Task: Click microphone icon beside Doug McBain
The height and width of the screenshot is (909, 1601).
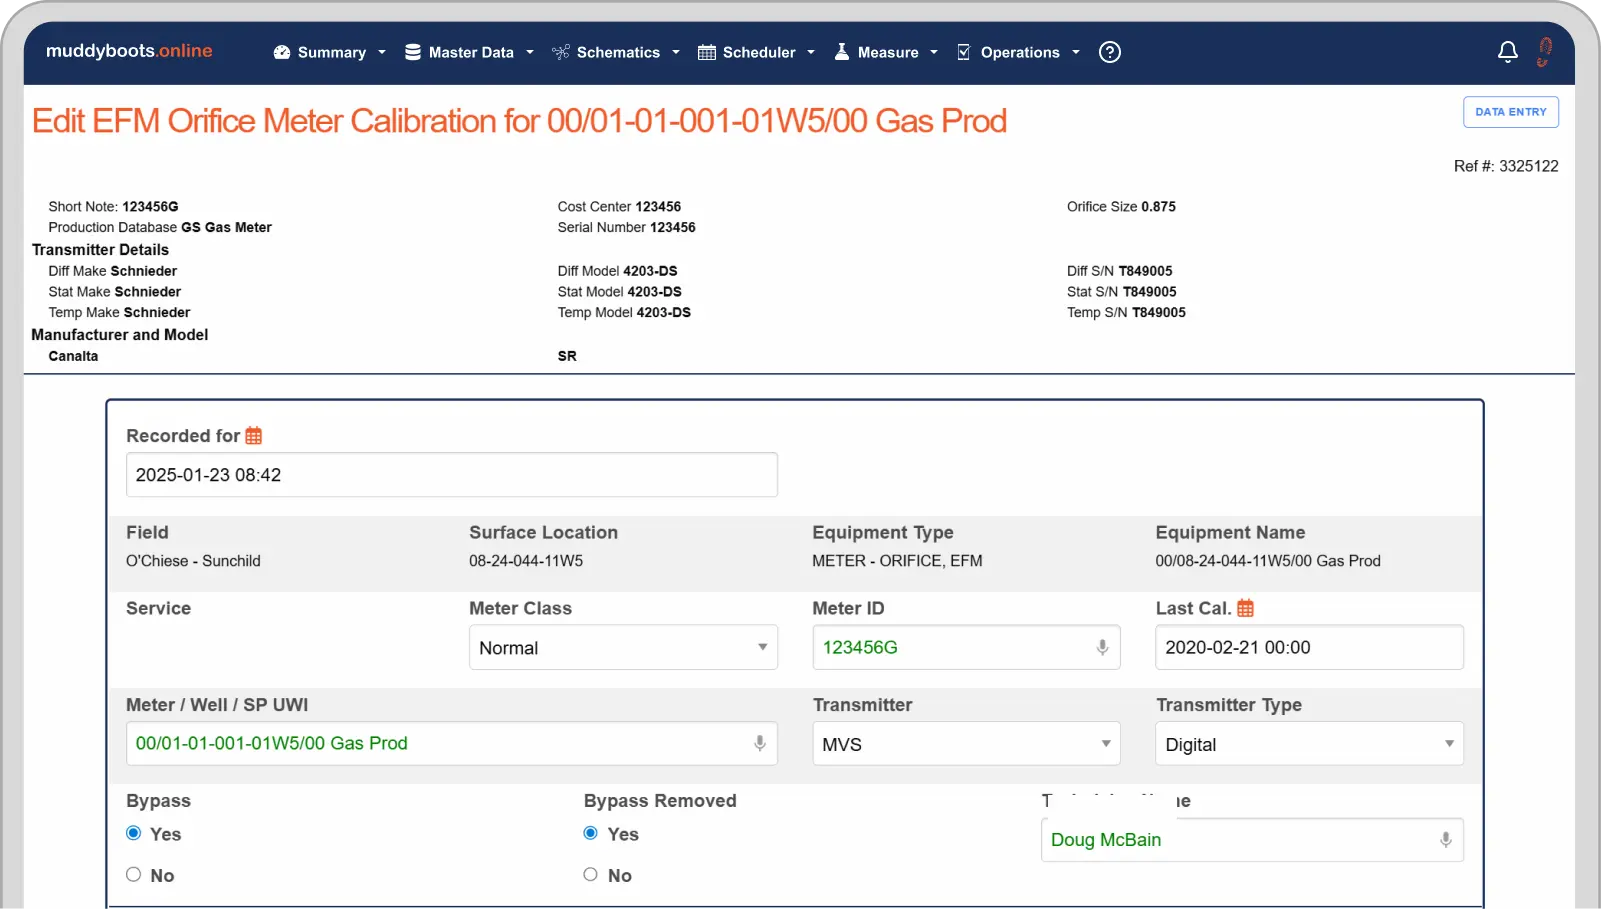Action: [1445, 840]
